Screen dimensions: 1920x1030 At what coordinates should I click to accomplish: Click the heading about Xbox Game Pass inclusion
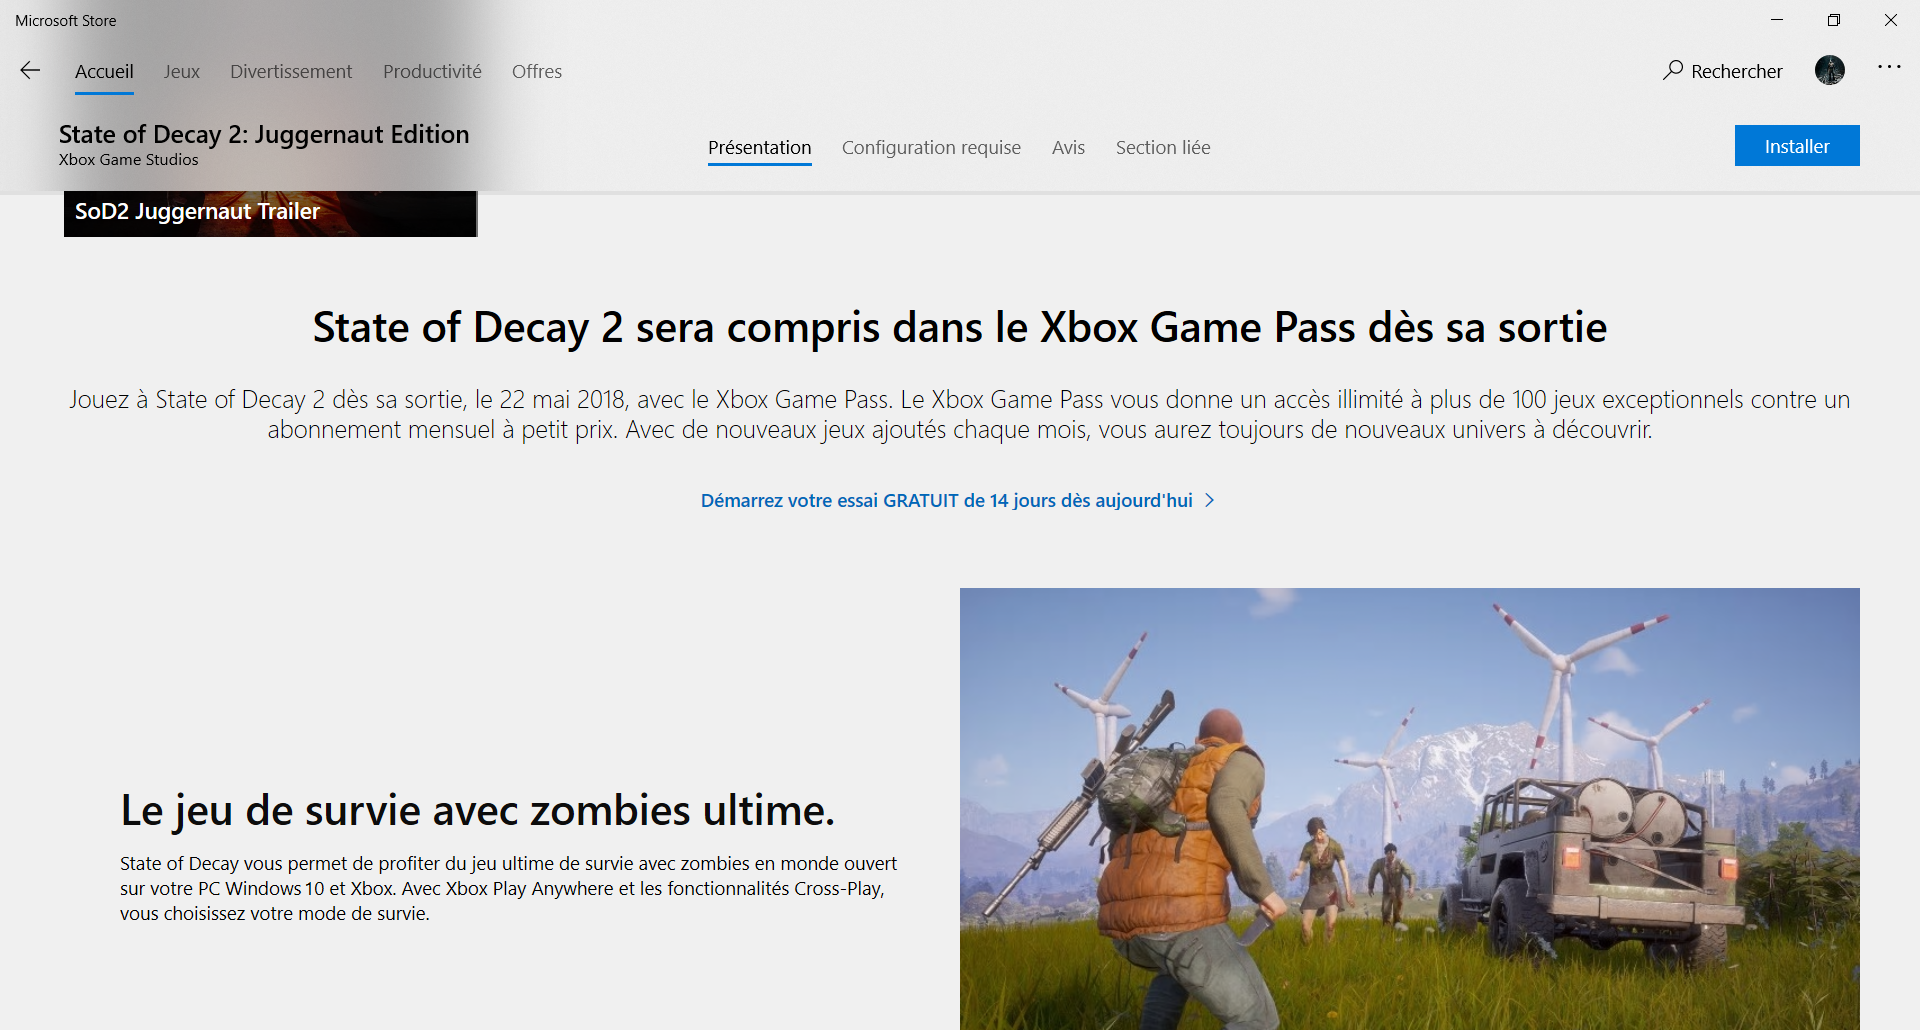click(960, 327)
